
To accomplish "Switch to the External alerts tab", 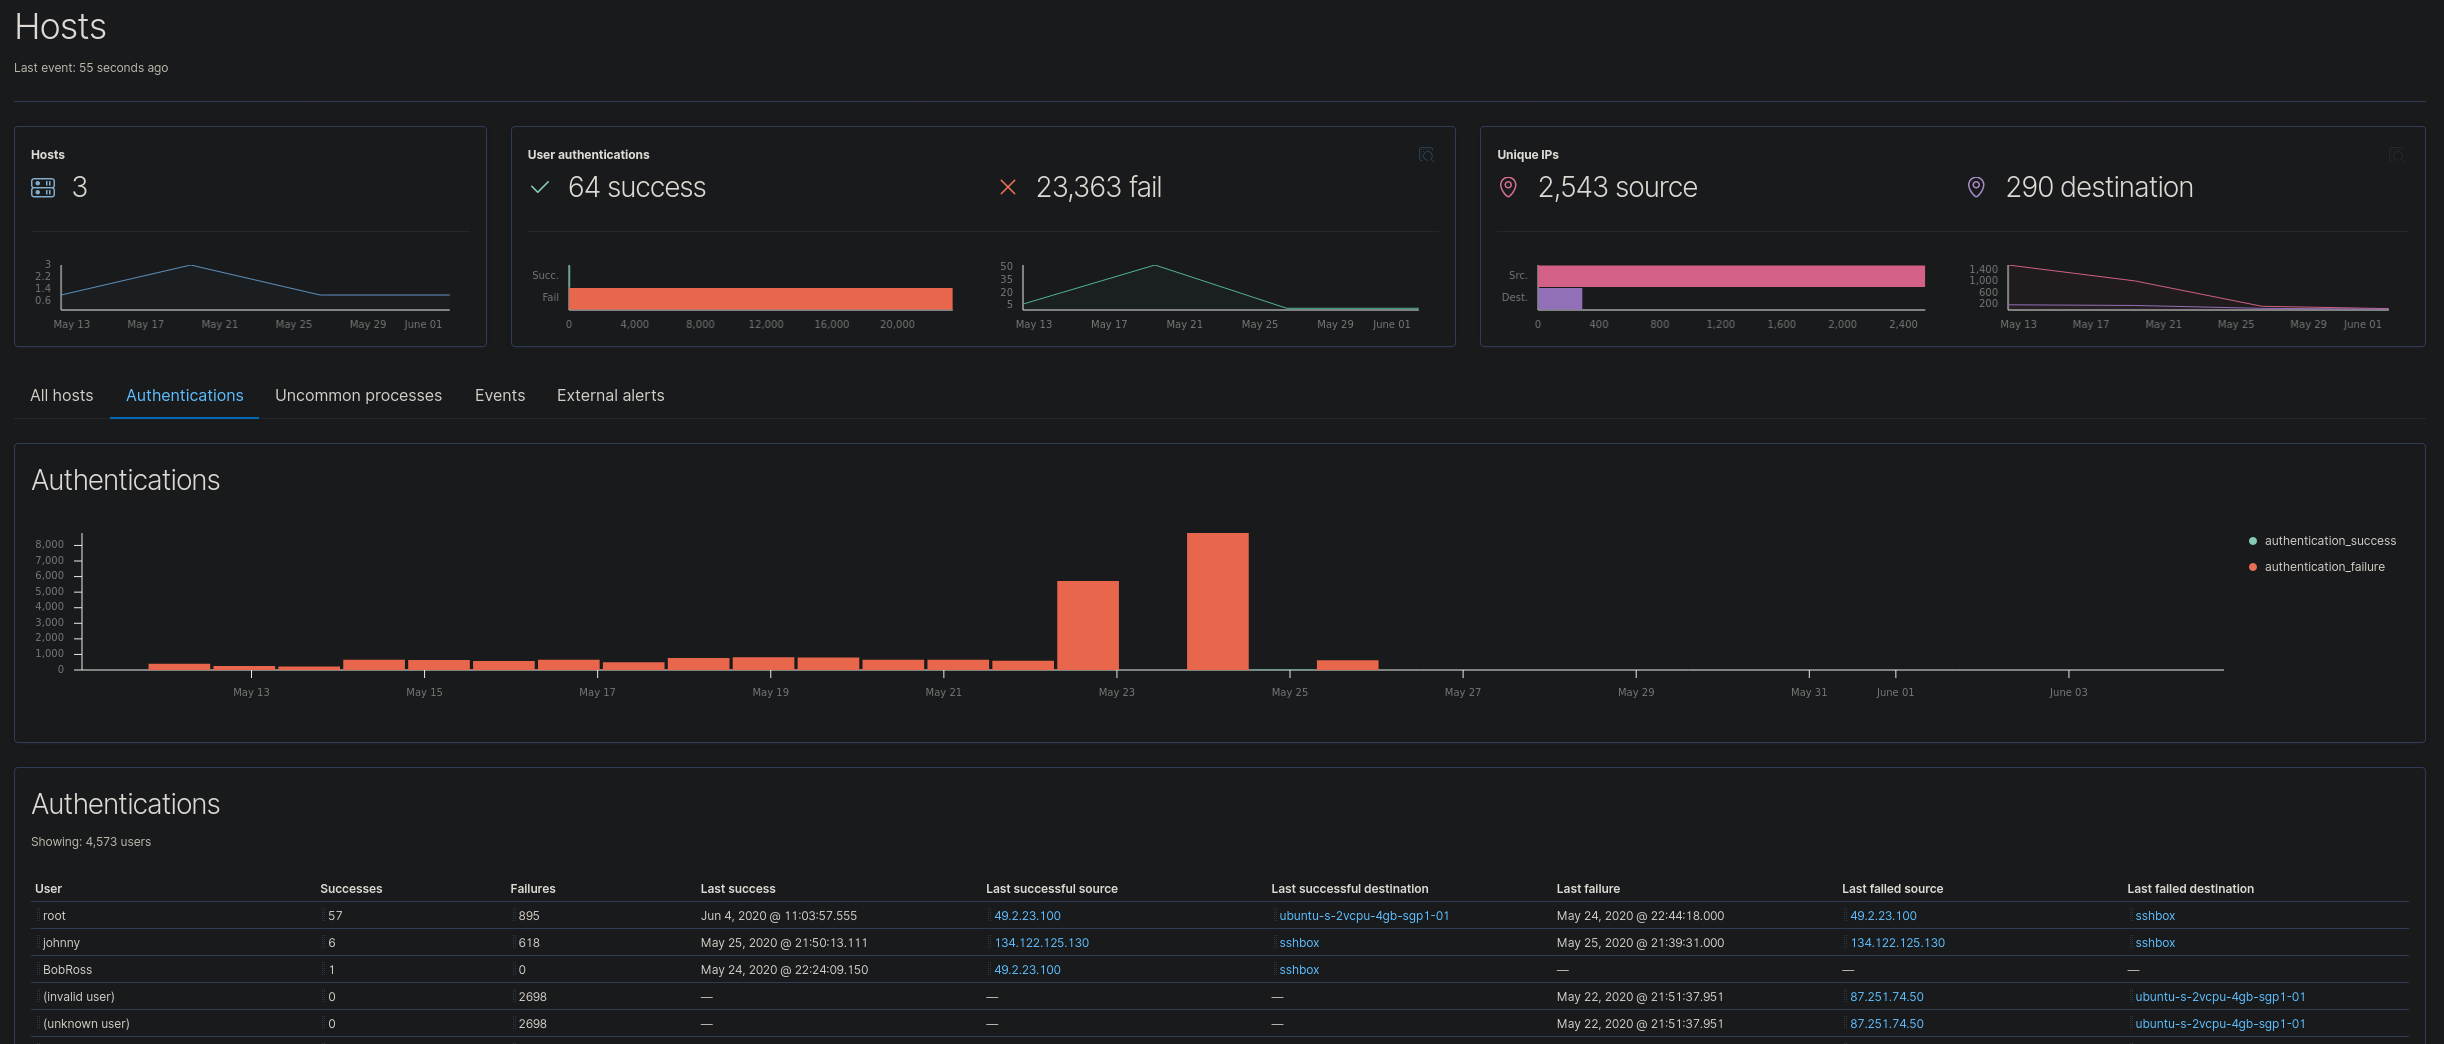I will pyautogui.click(x=610, y=396).
